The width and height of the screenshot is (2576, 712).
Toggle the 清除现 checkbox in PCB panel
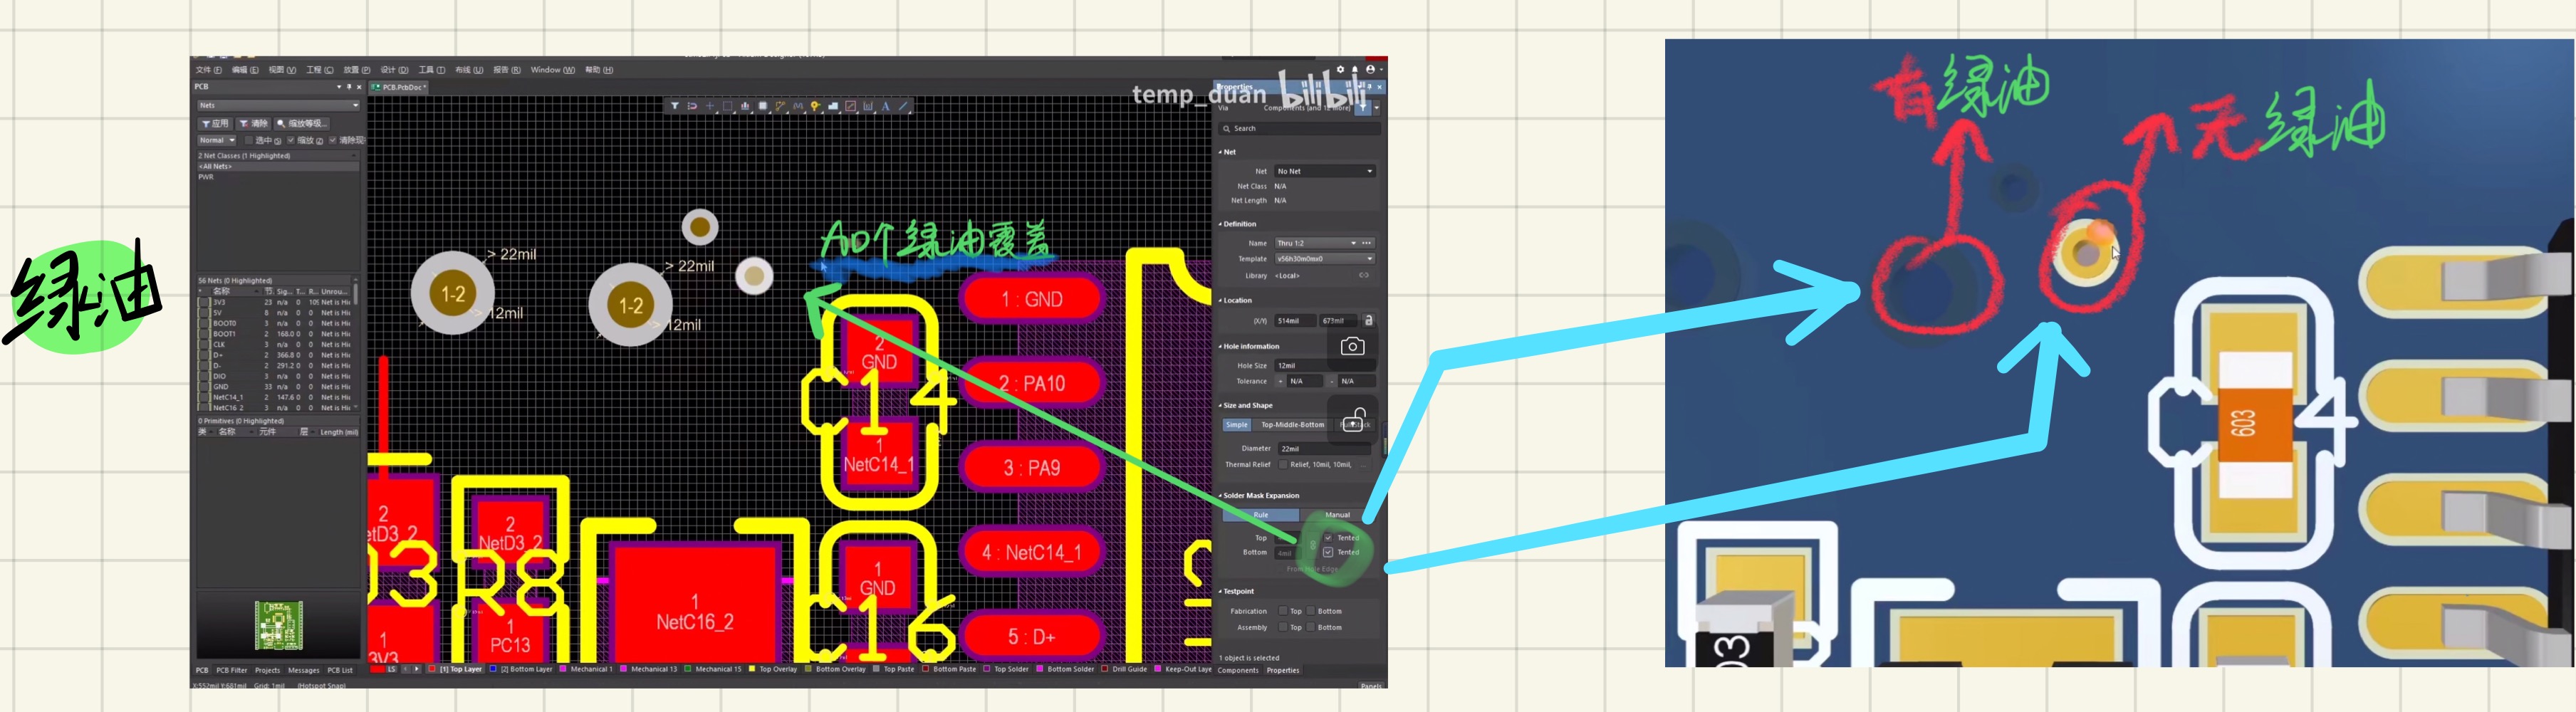[333, 141]
